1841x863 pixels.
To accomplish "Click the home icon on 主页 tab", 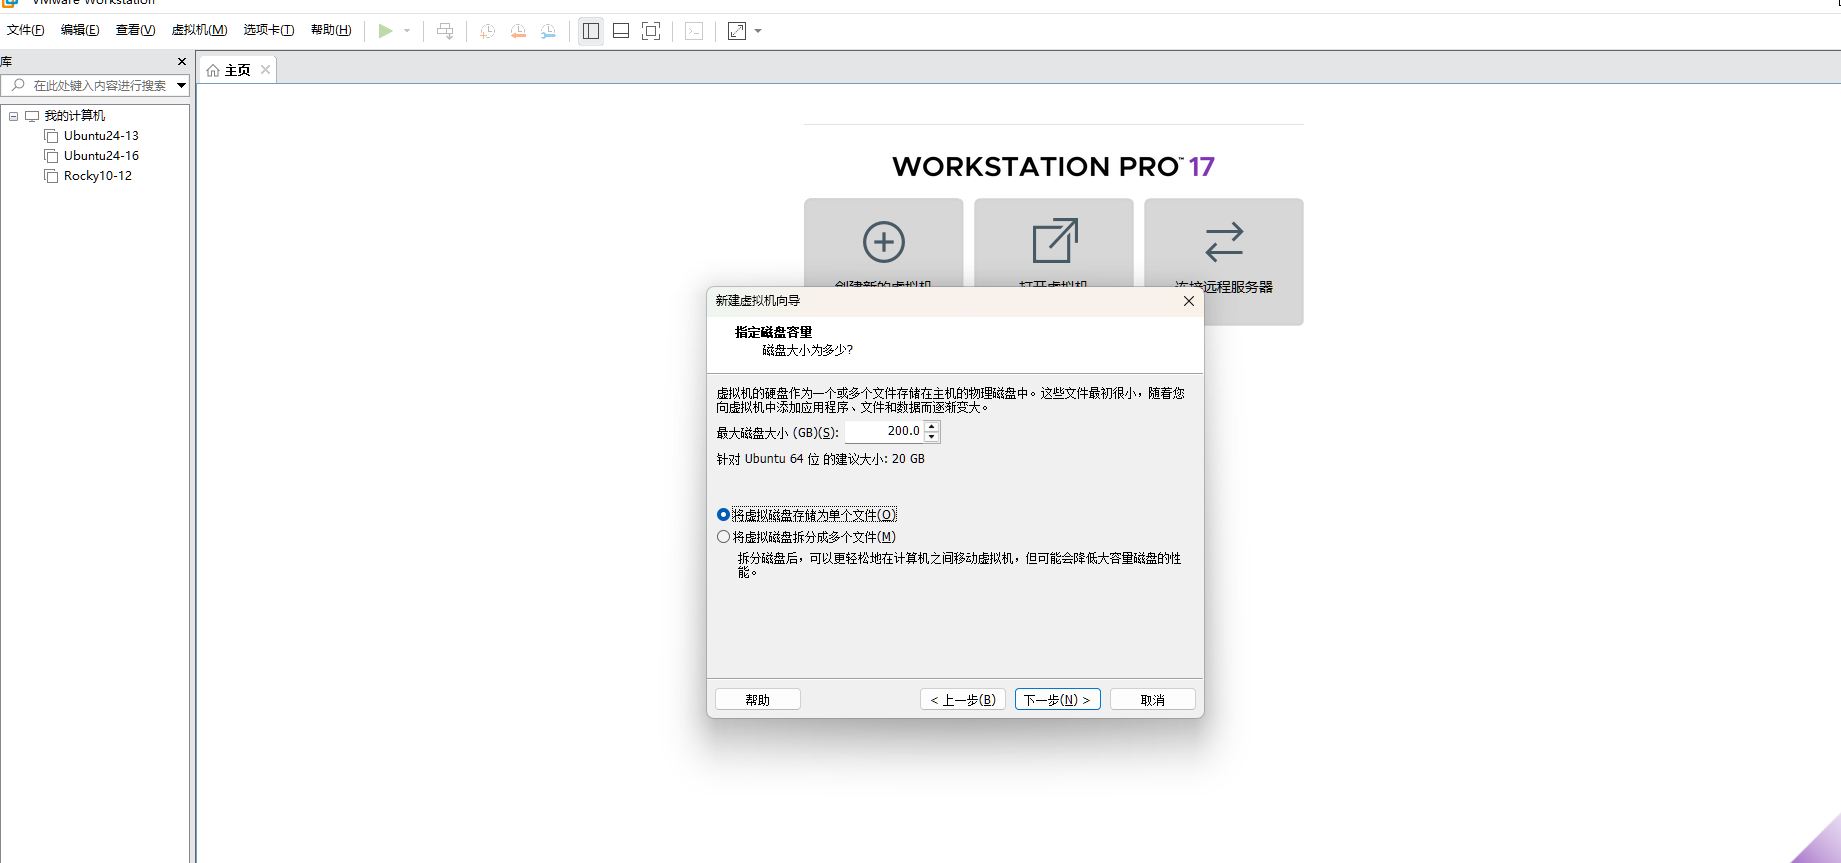I will (x=213, y=70).
